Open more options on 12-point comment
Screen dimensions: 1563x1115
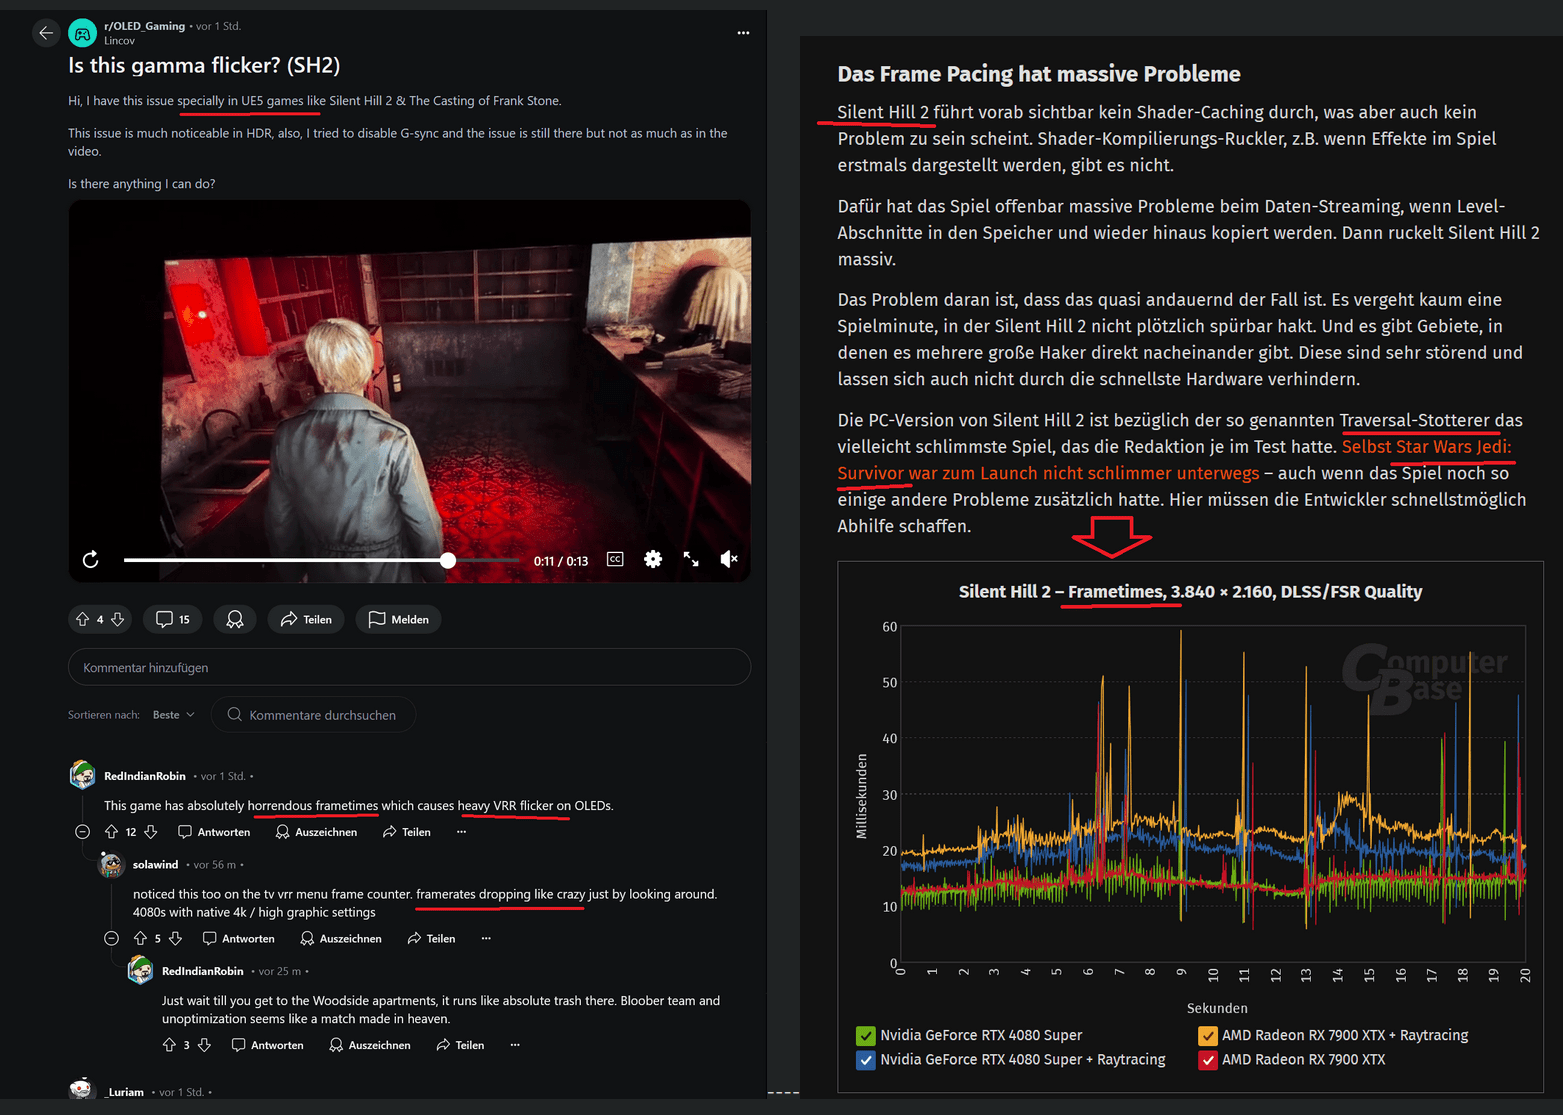(x=461, y=832)
